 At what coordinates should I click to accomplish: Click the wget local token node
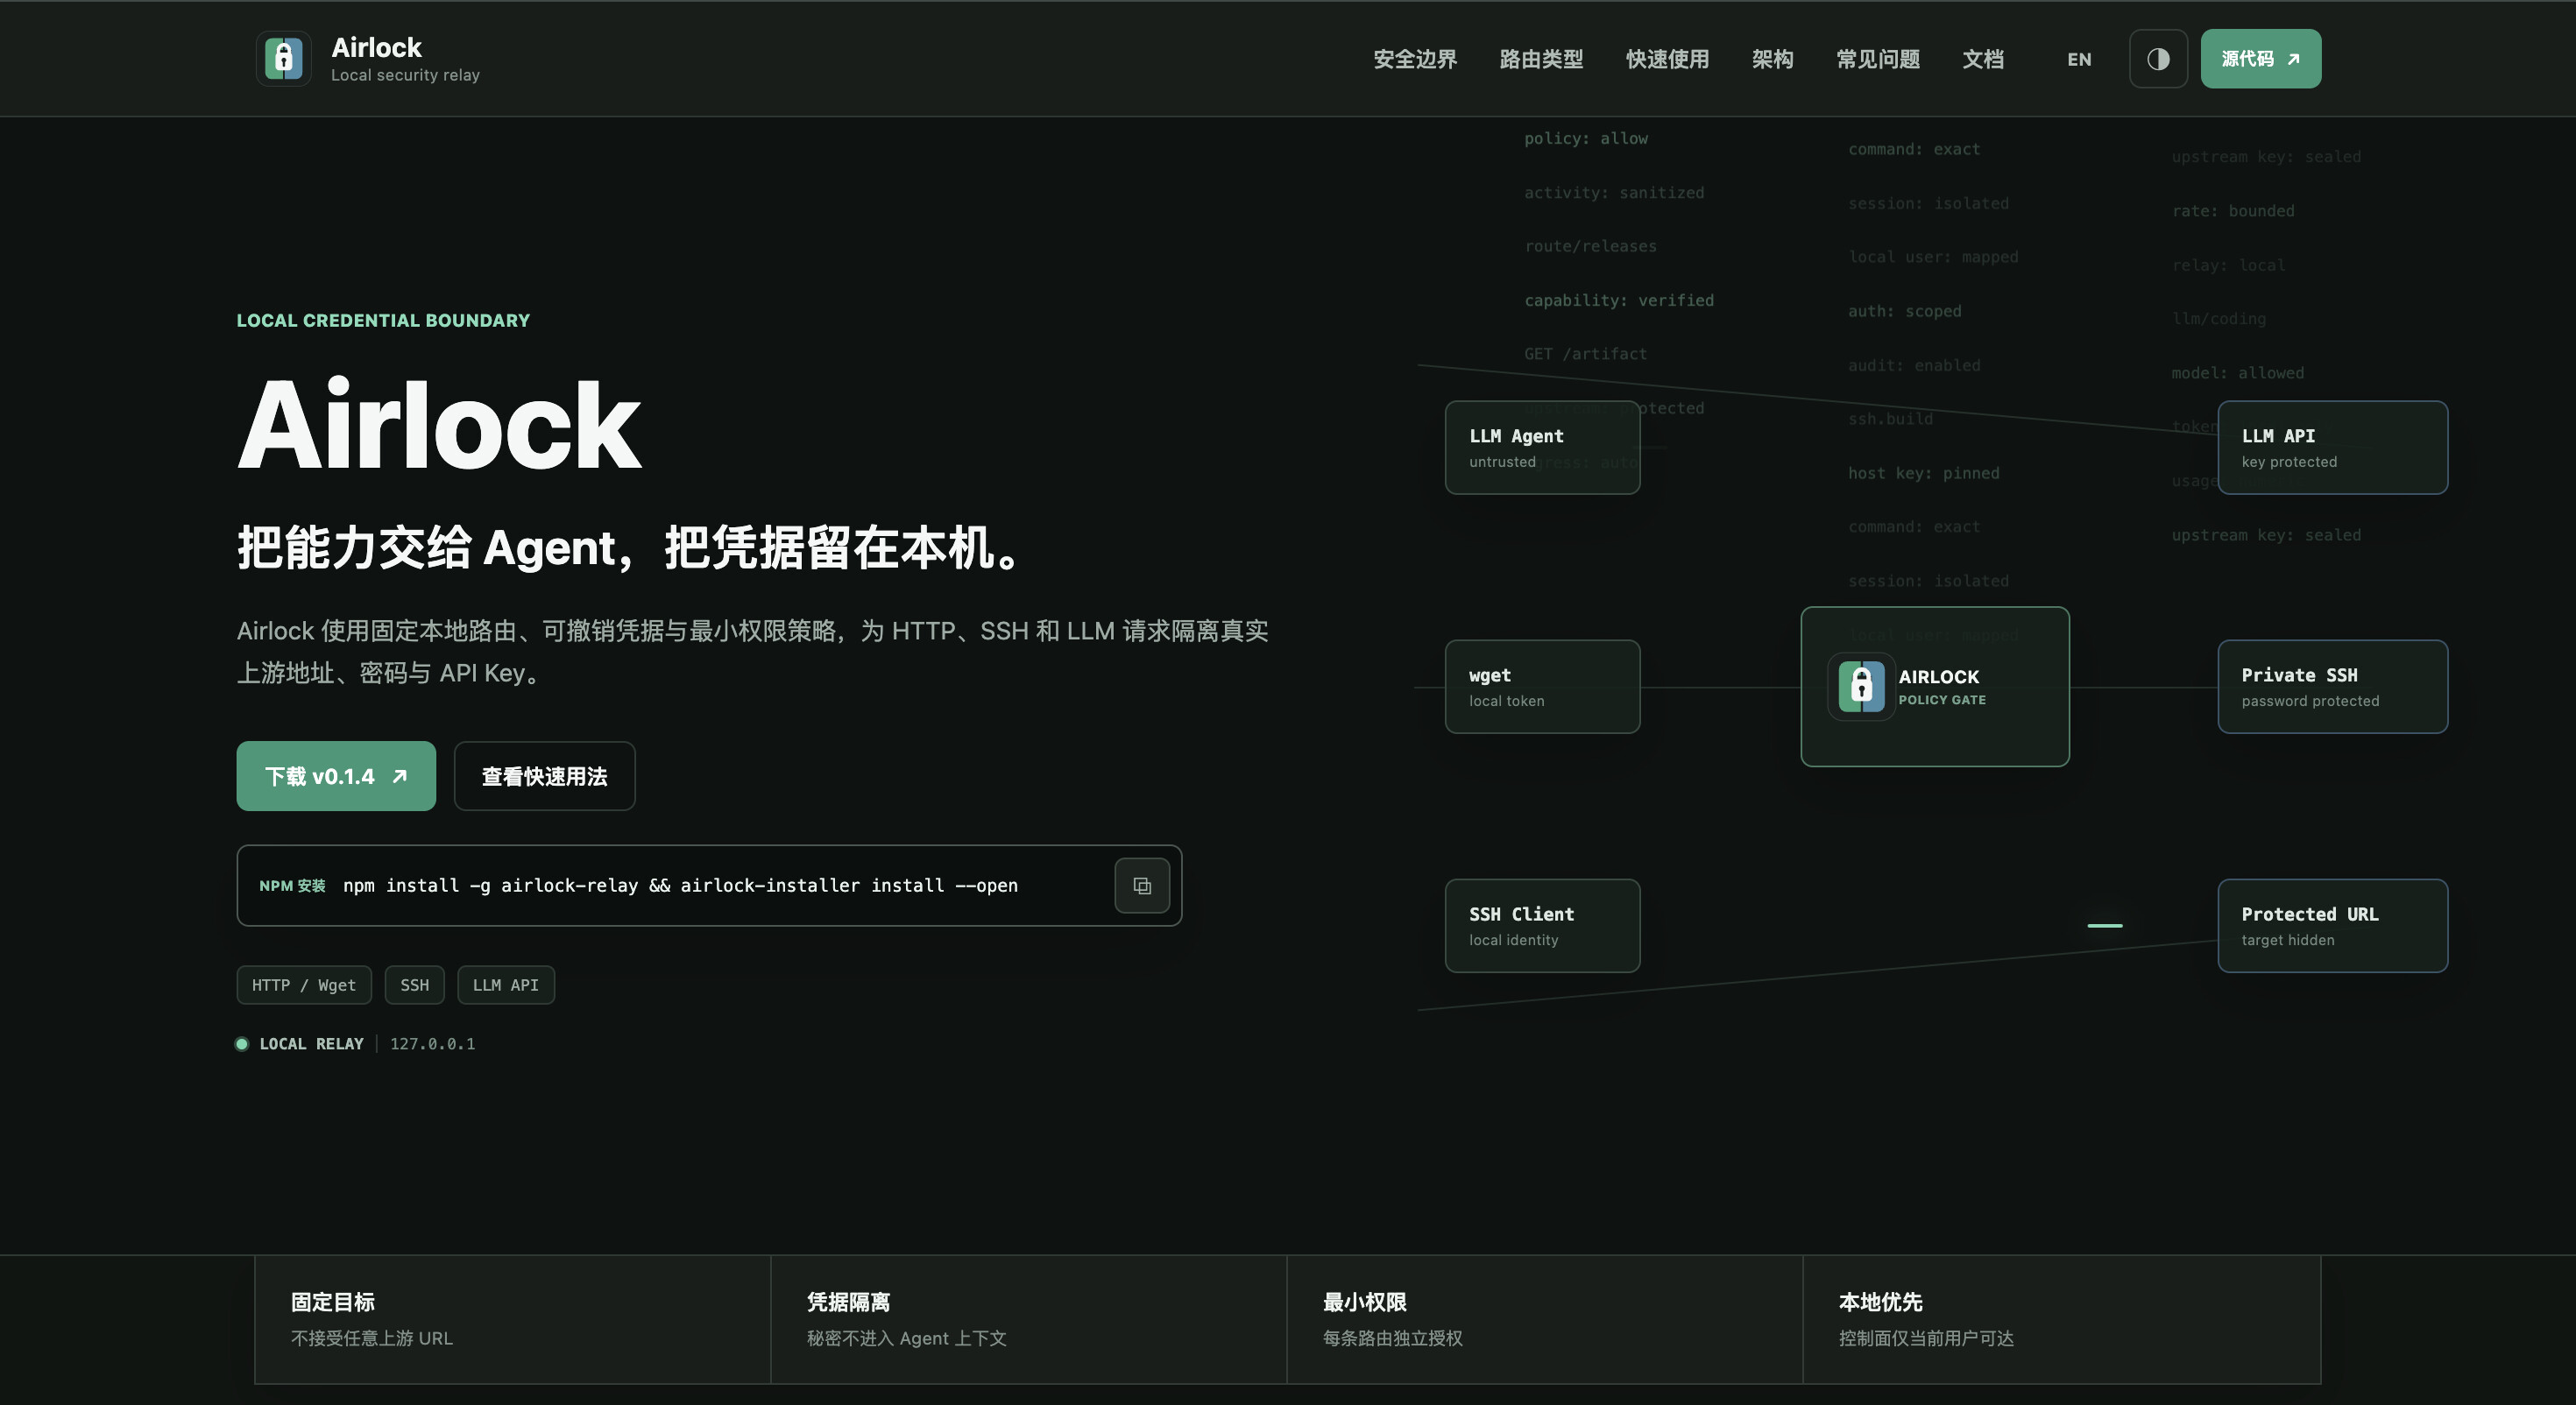[x=1542, y=687]
